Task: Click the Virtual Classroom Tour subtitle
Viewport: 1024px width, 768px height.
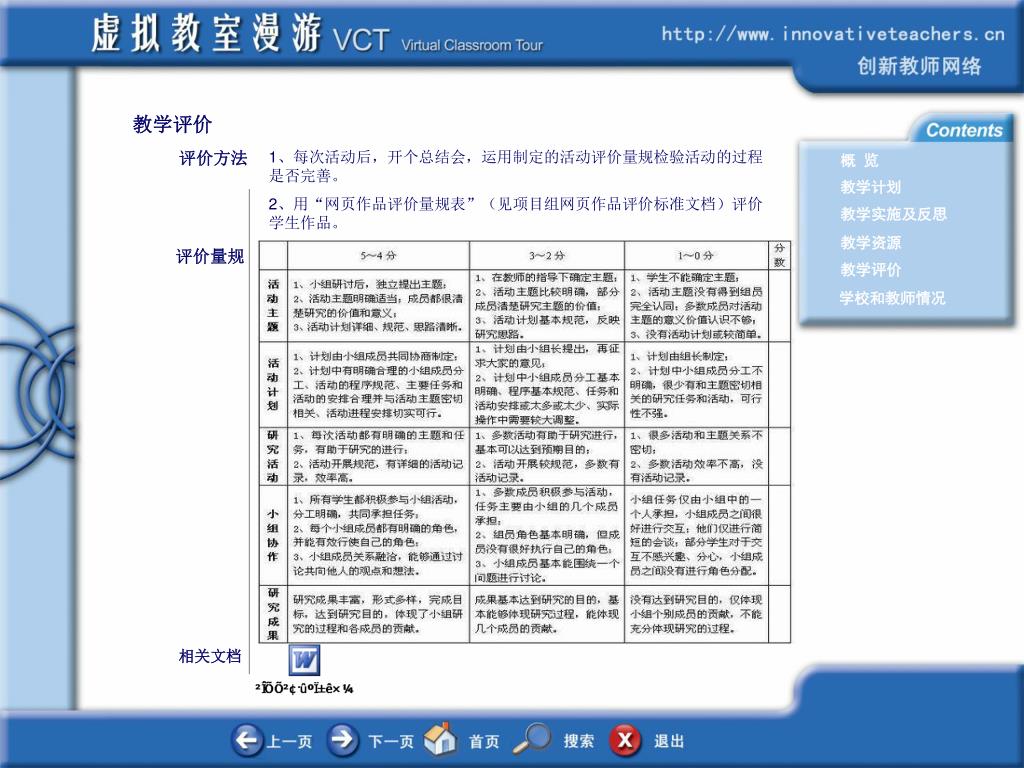Action: (x=472, y=45)
